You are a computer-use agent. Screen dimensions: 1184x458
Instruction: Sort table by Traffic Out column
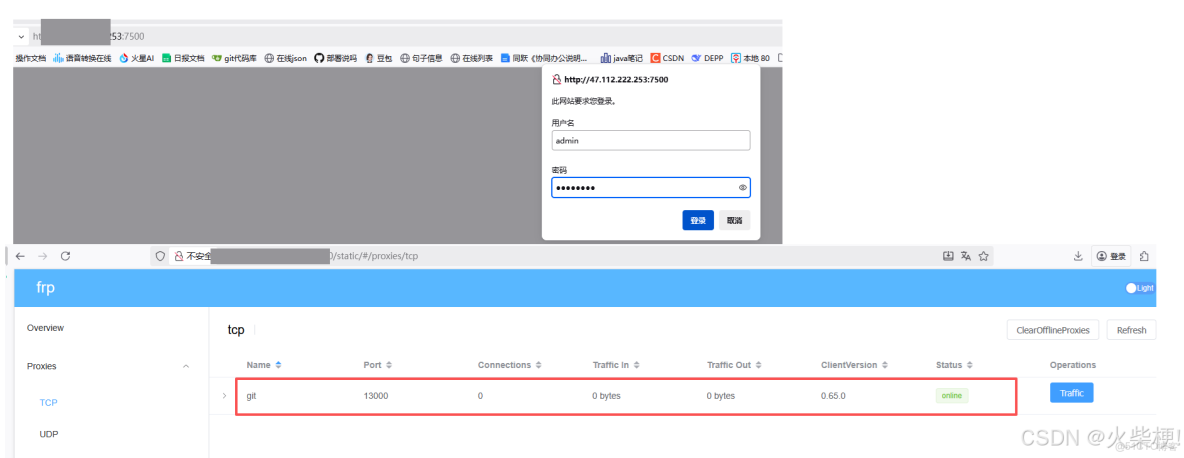point(734,365)
